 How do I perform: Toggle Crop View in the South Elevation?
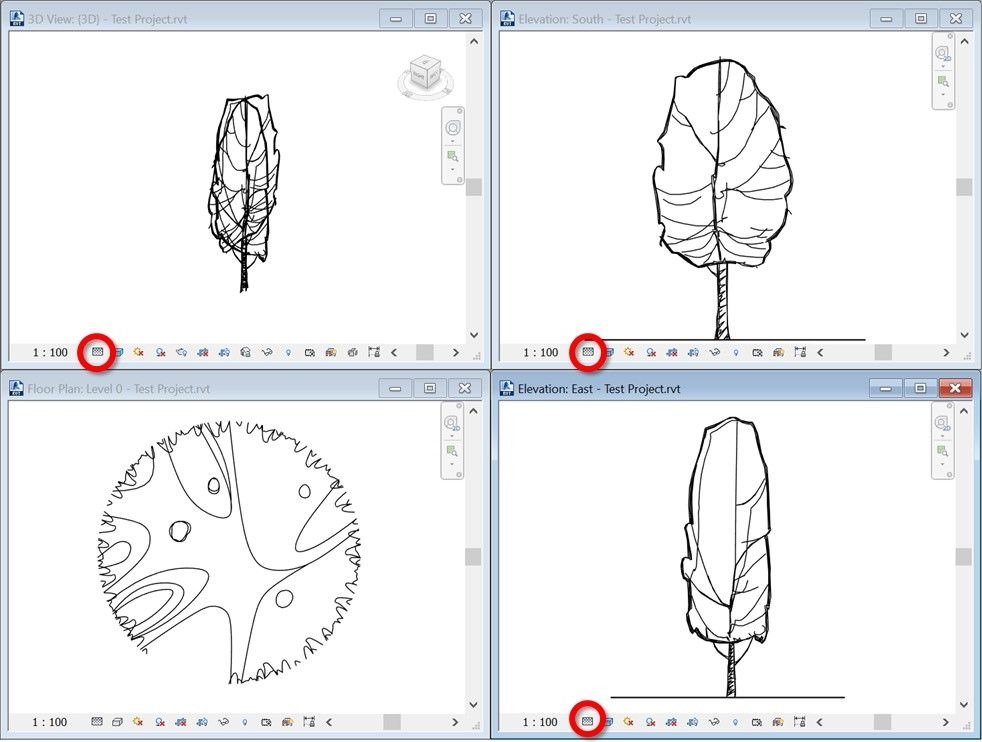pos(672,352)
